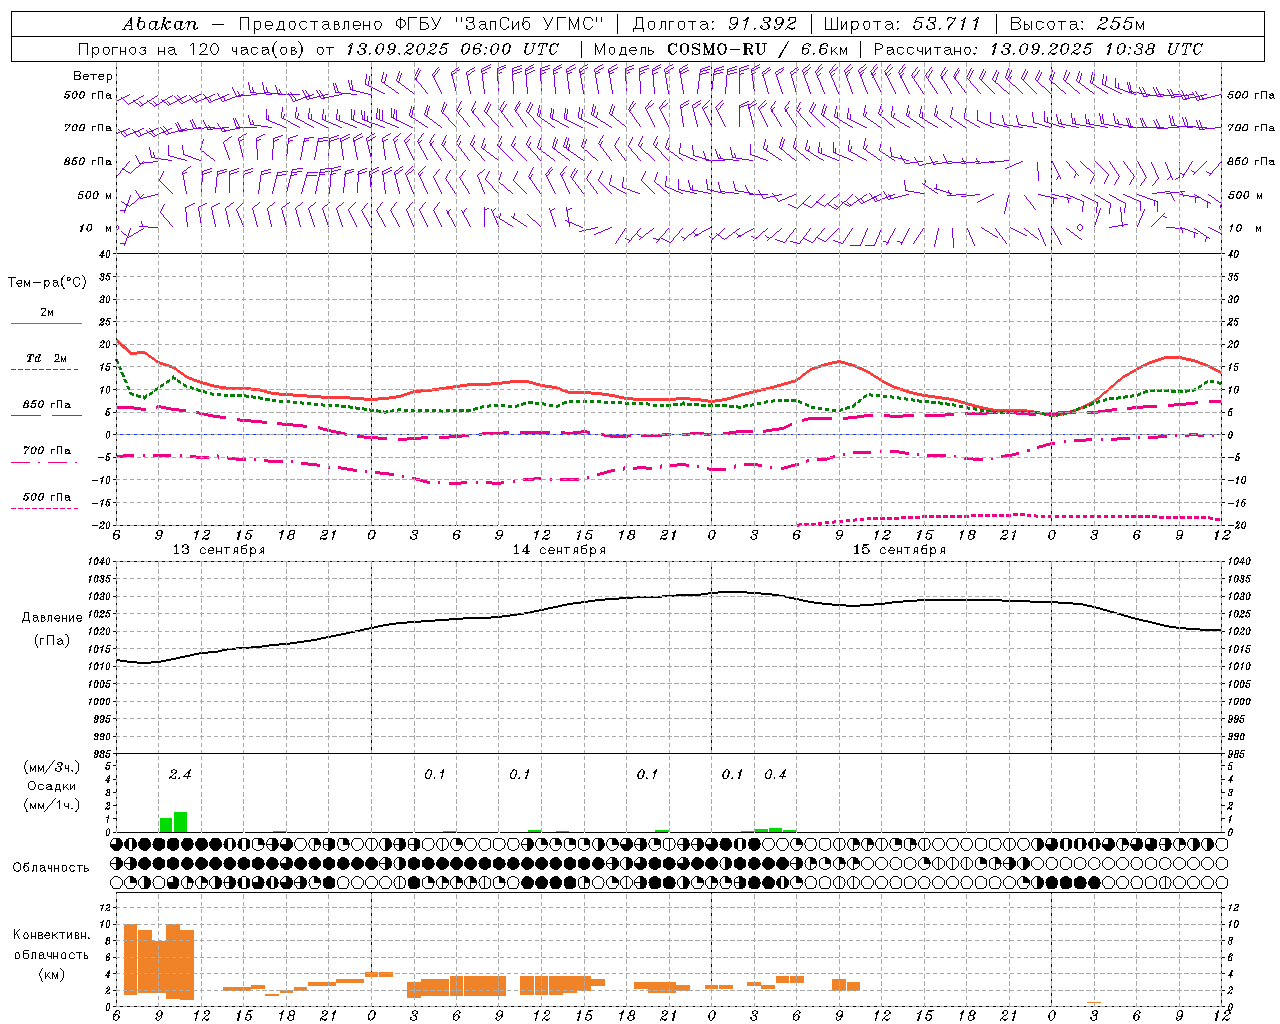Click the dashed line under "500 гПа" temperature legend
The width and height of the screenshot is (1280, 1024).
[x=44, y=509]
